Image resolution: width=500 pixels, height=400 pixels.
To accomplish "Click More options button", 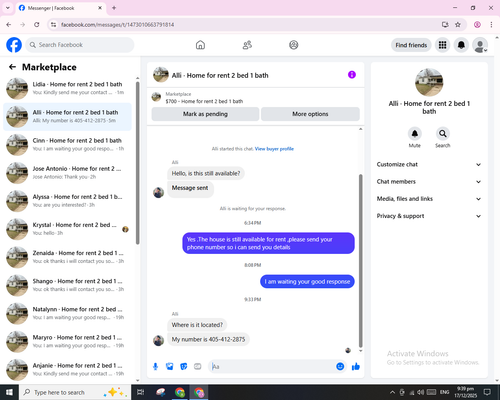I will click(x=310, y=114).
